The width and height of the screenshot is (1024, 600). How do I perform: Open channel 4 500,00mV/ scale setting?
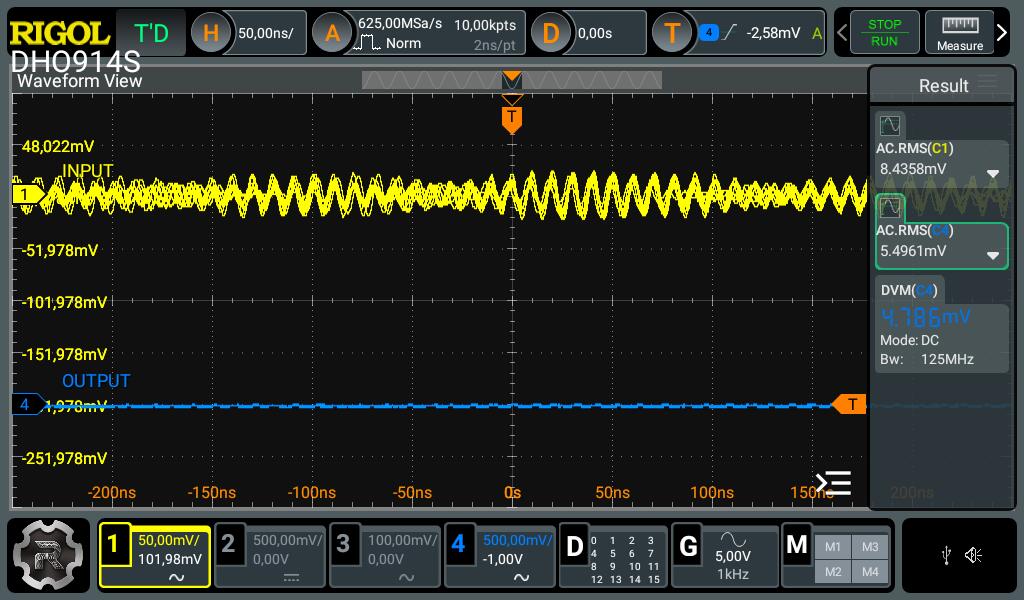click(517, 540)
